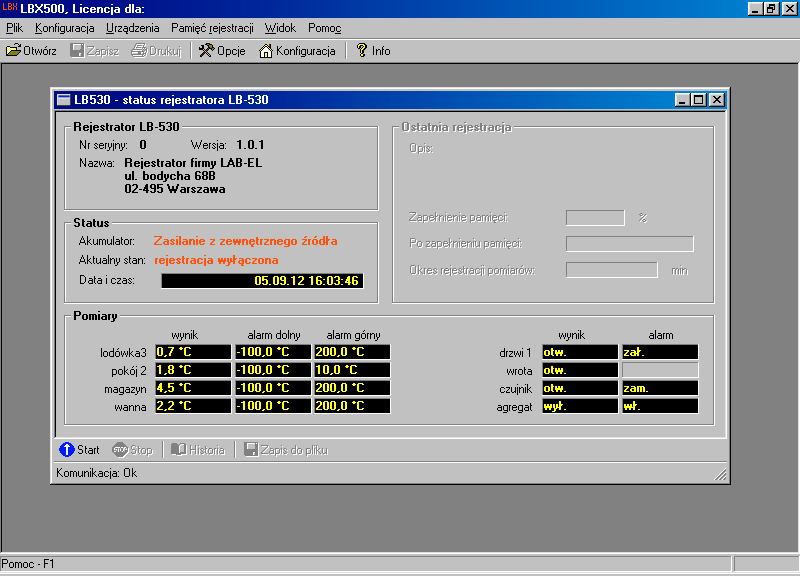The image size is (800, 576).
Task: Click wrota result otw.
Action: tap(580, 370)
